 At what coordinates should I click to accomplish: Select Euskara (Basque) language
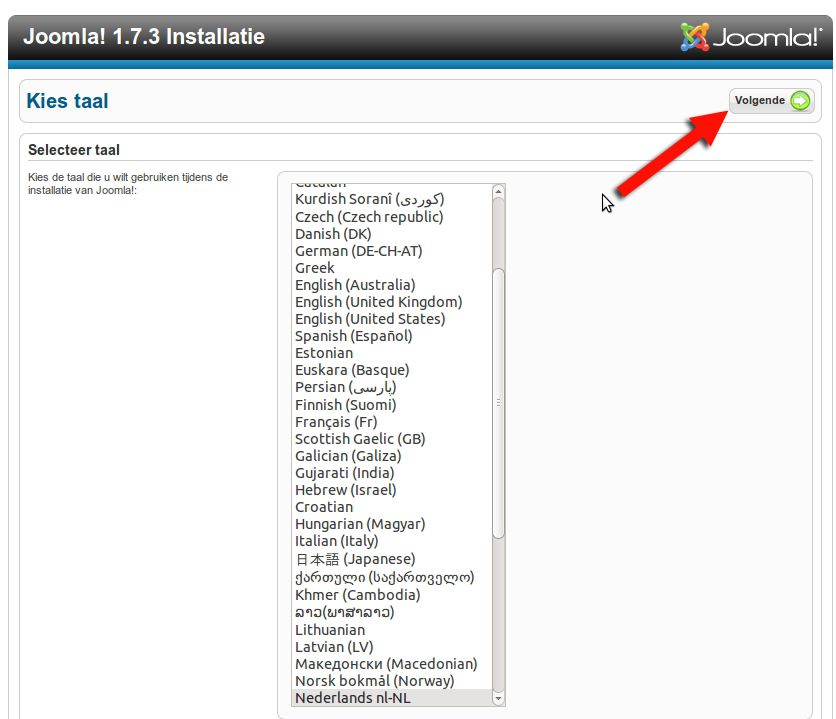[x=392, y=370]
